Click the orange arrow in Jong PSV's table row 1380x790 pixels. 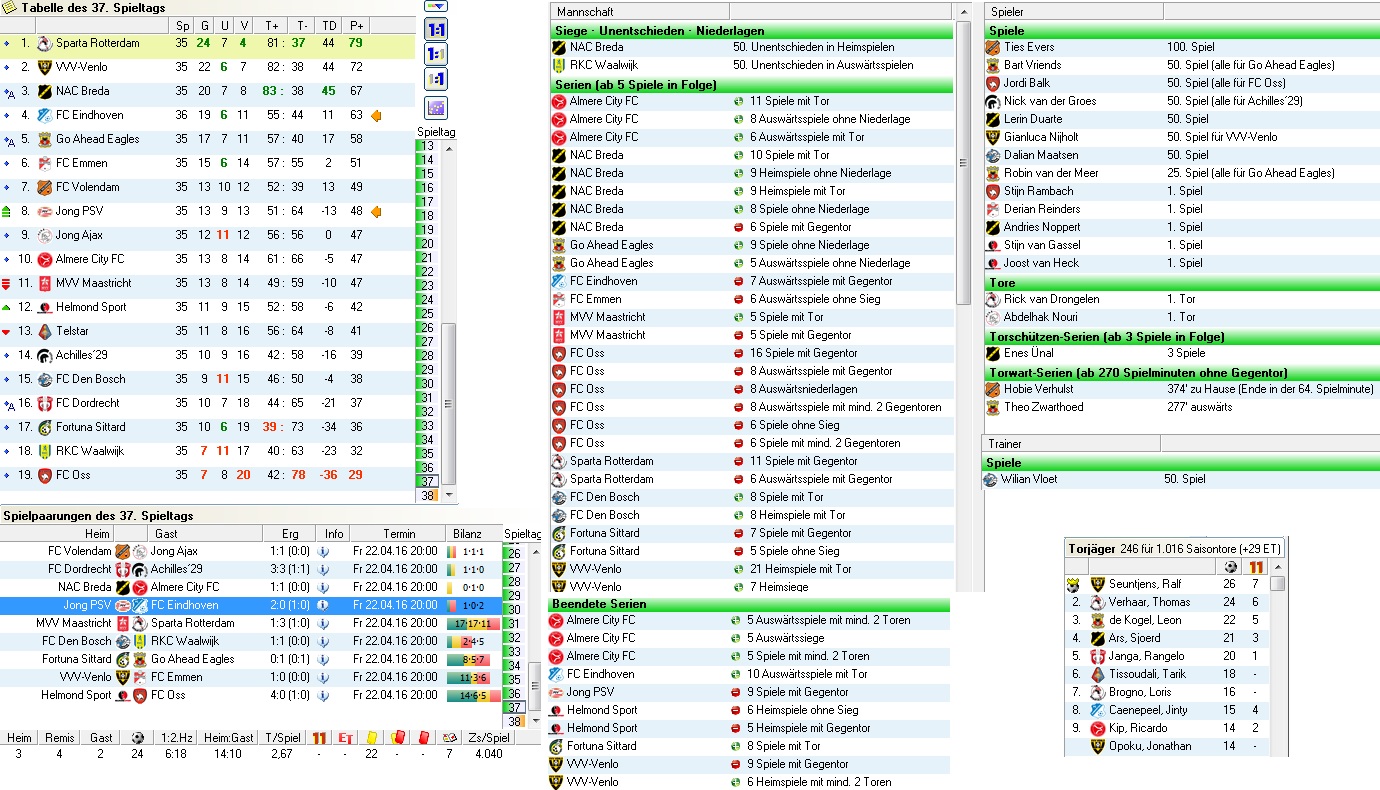[377, 211]
